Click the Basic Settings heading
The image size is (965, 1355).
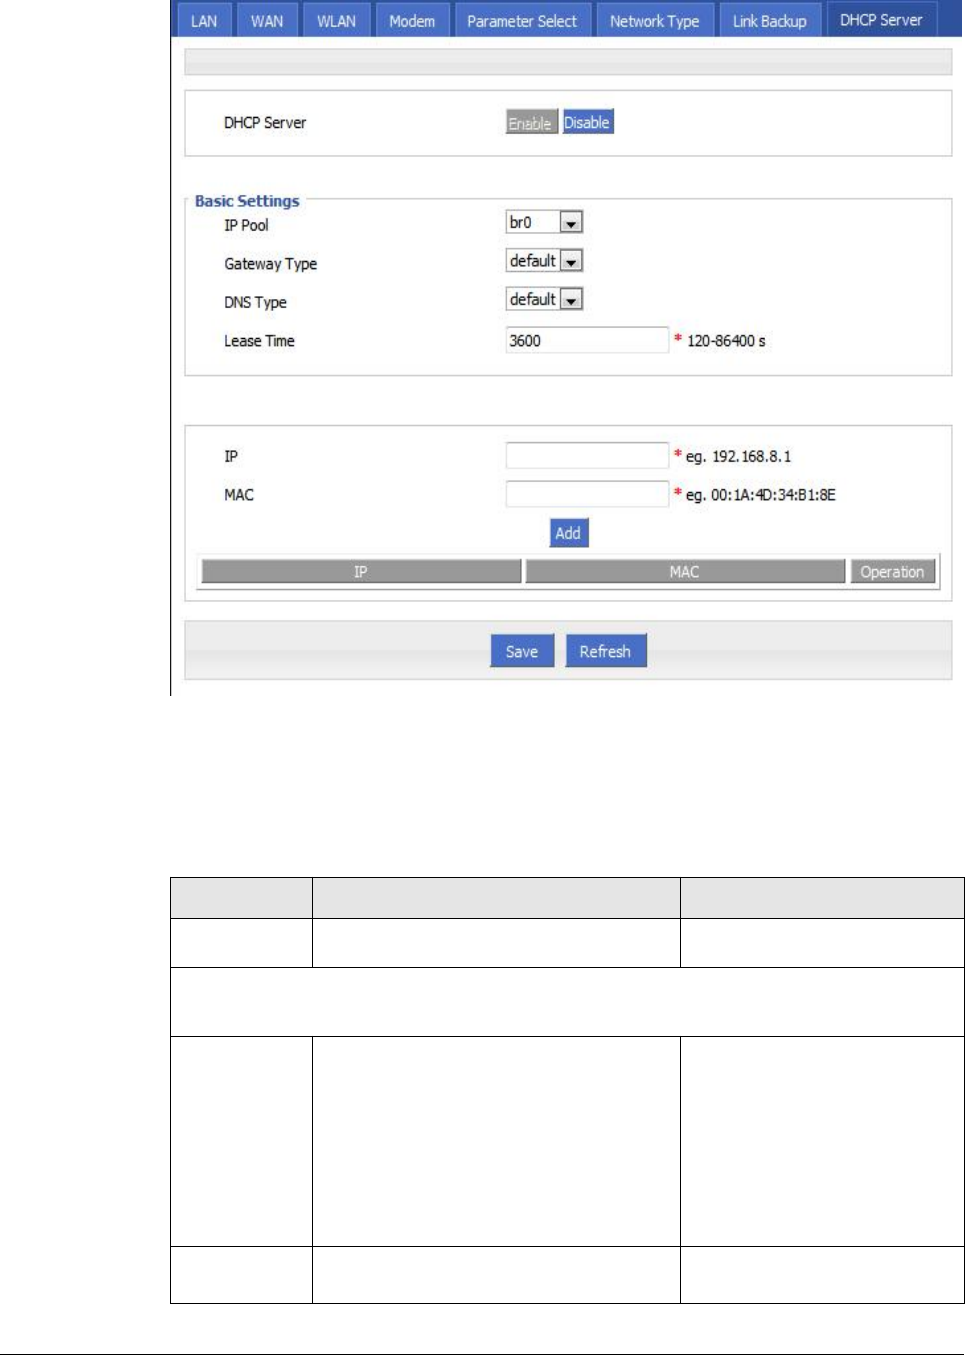[247, 201]
